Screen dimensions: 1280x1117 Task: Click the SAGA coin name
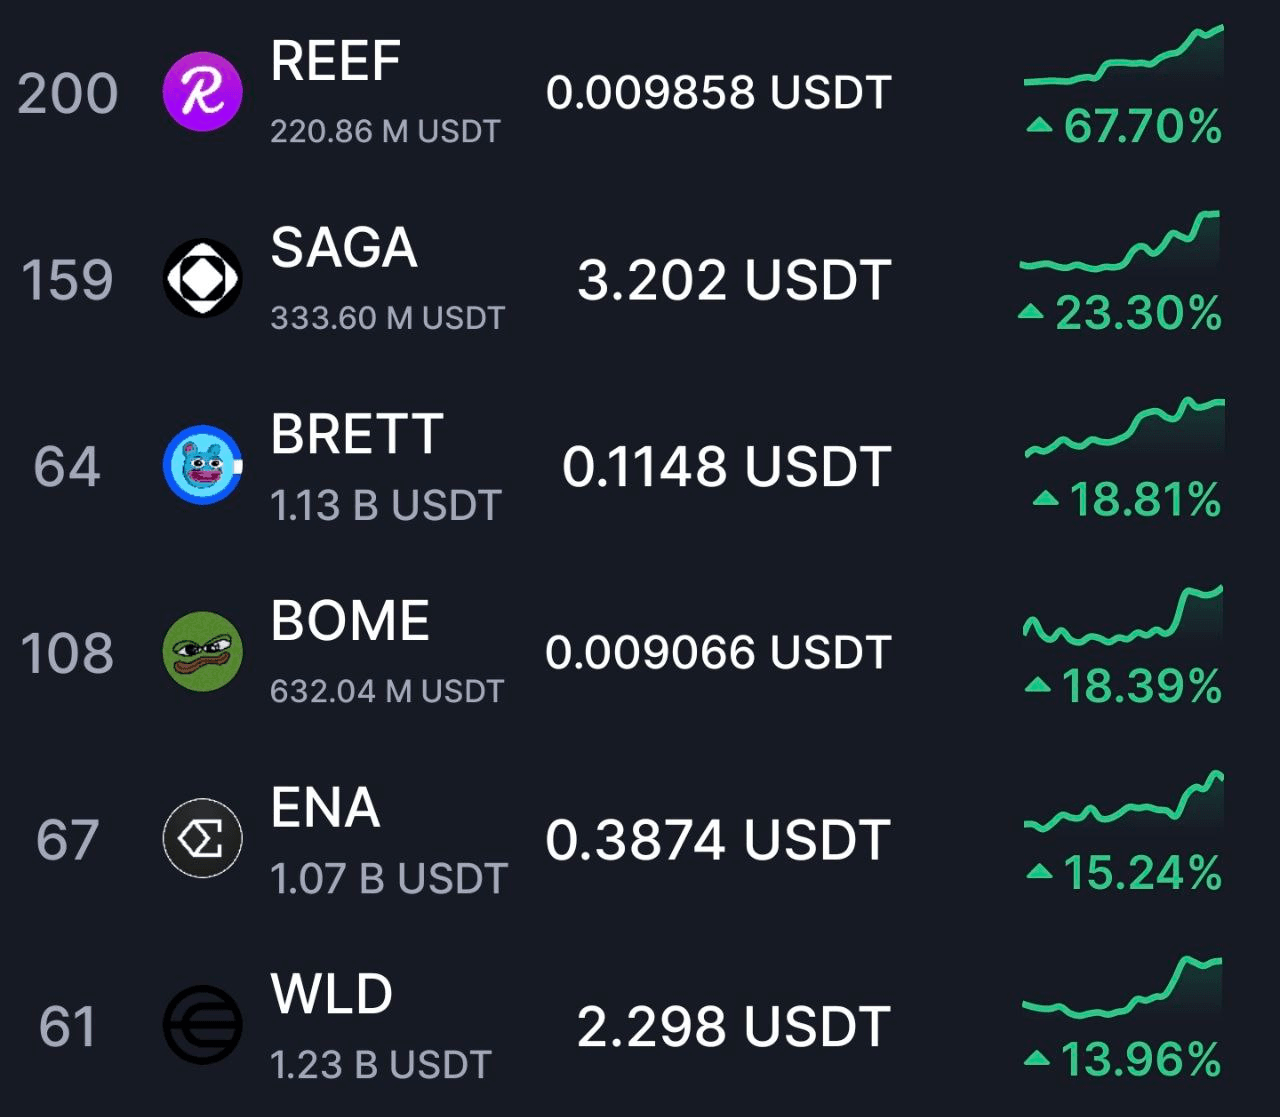tap(344, 247)
